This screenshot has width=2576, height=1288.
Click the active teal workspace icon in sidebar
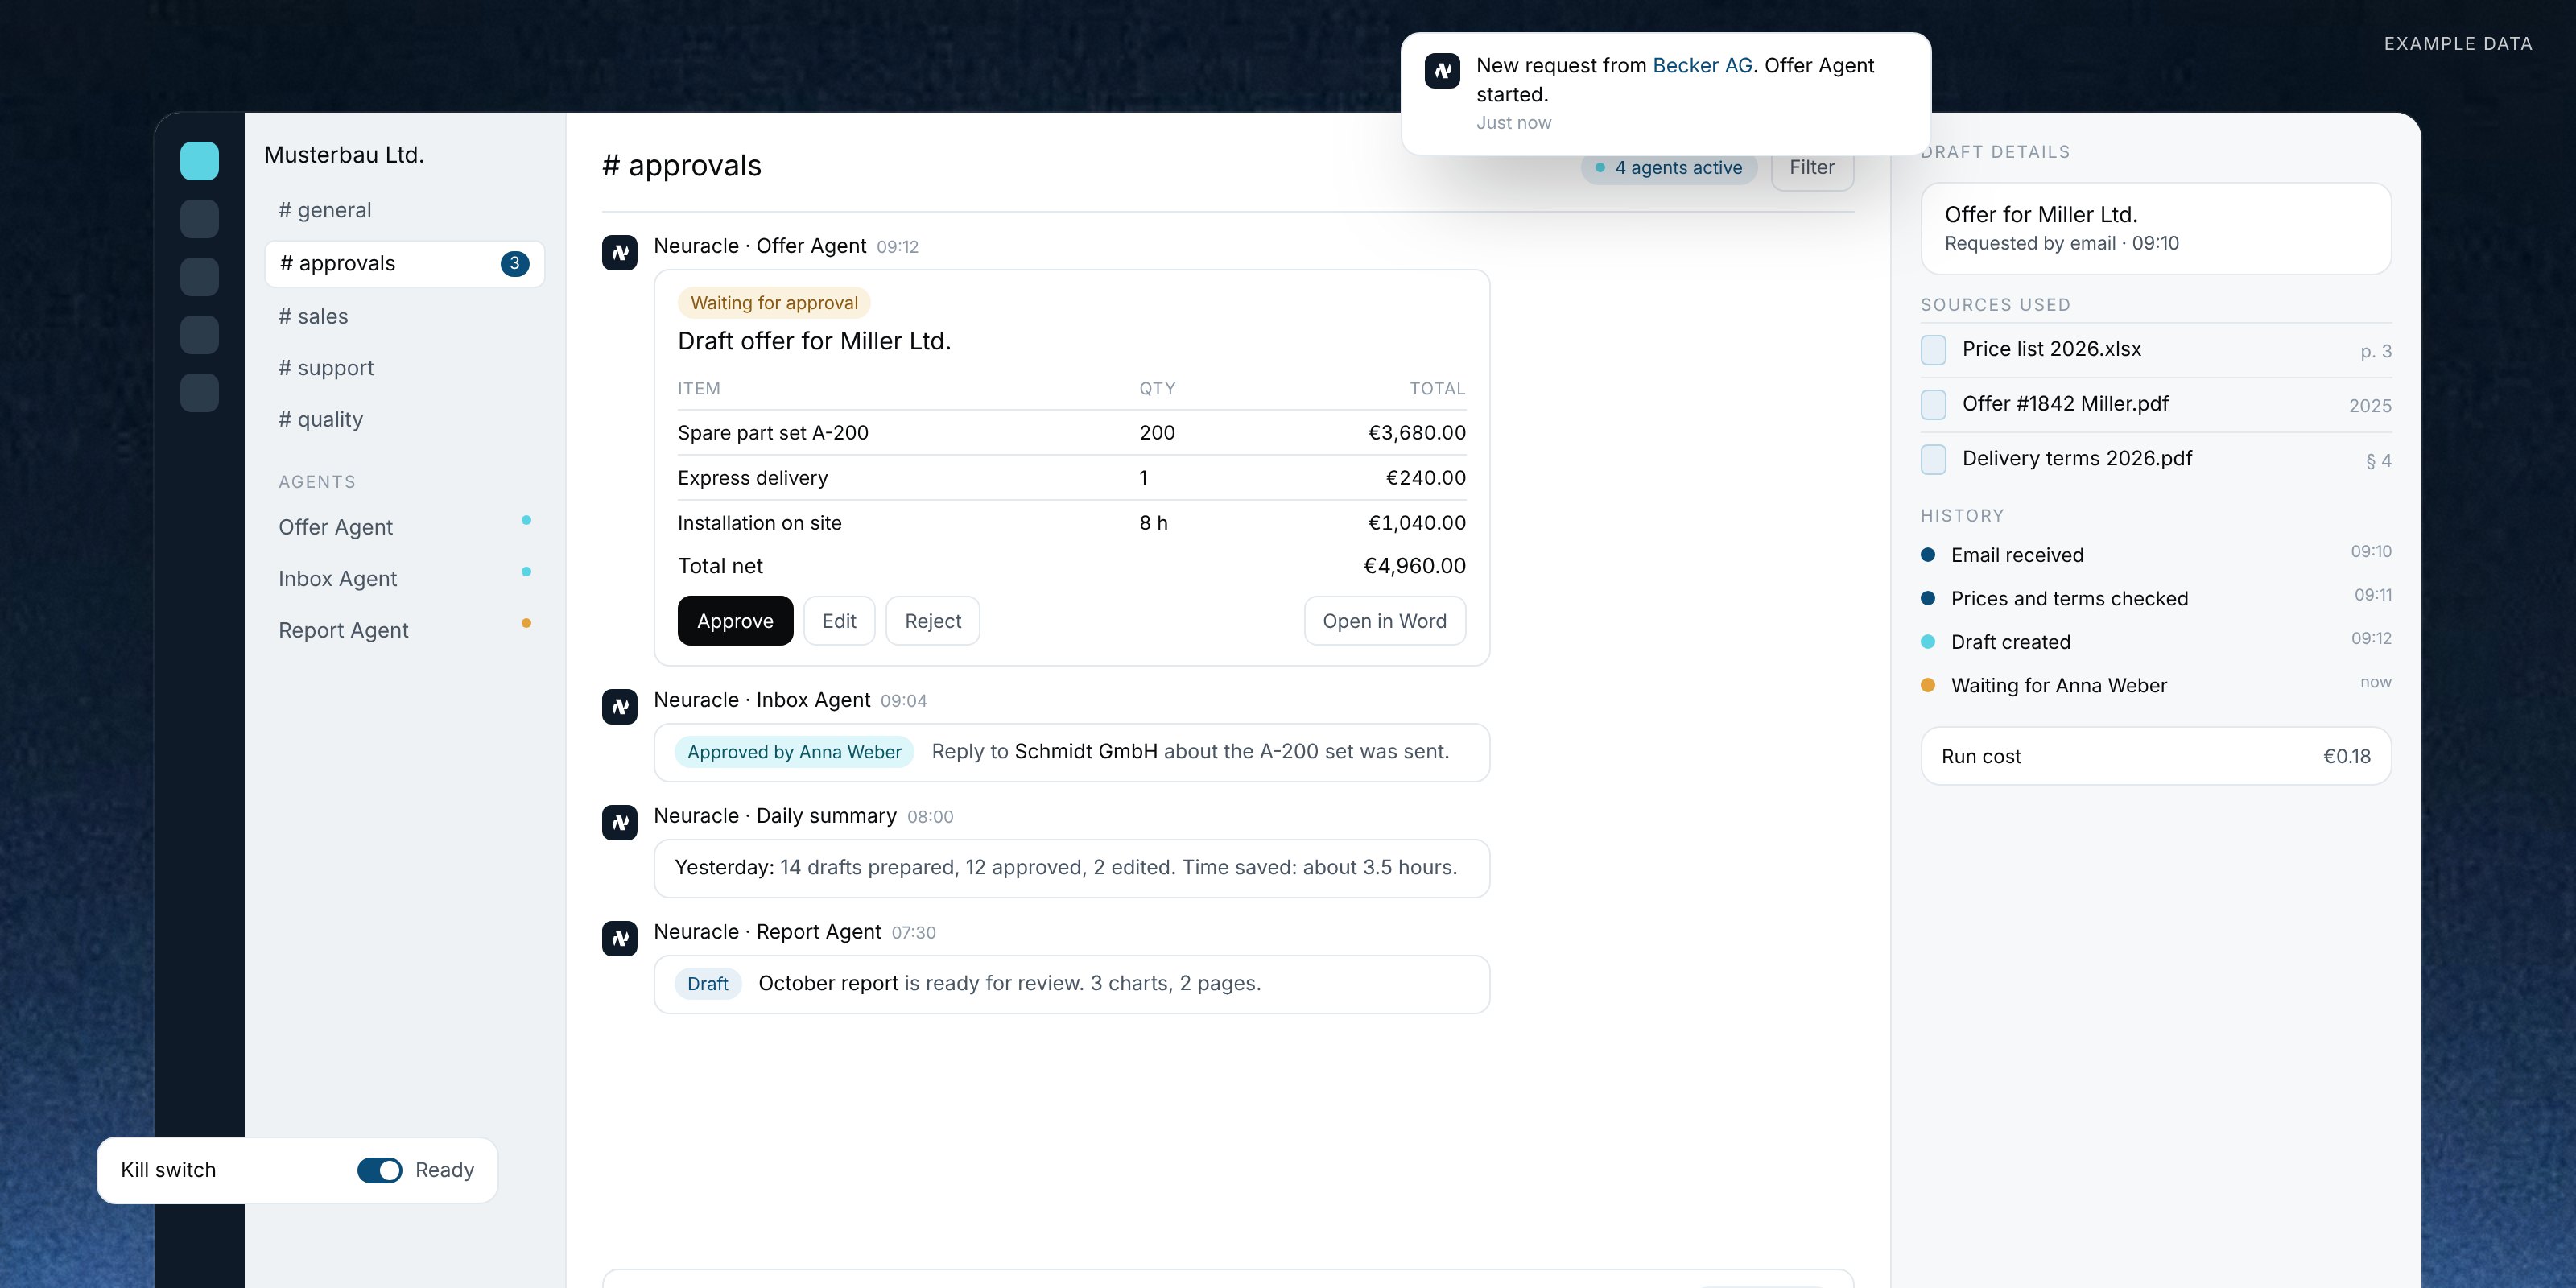pos(199,161)
